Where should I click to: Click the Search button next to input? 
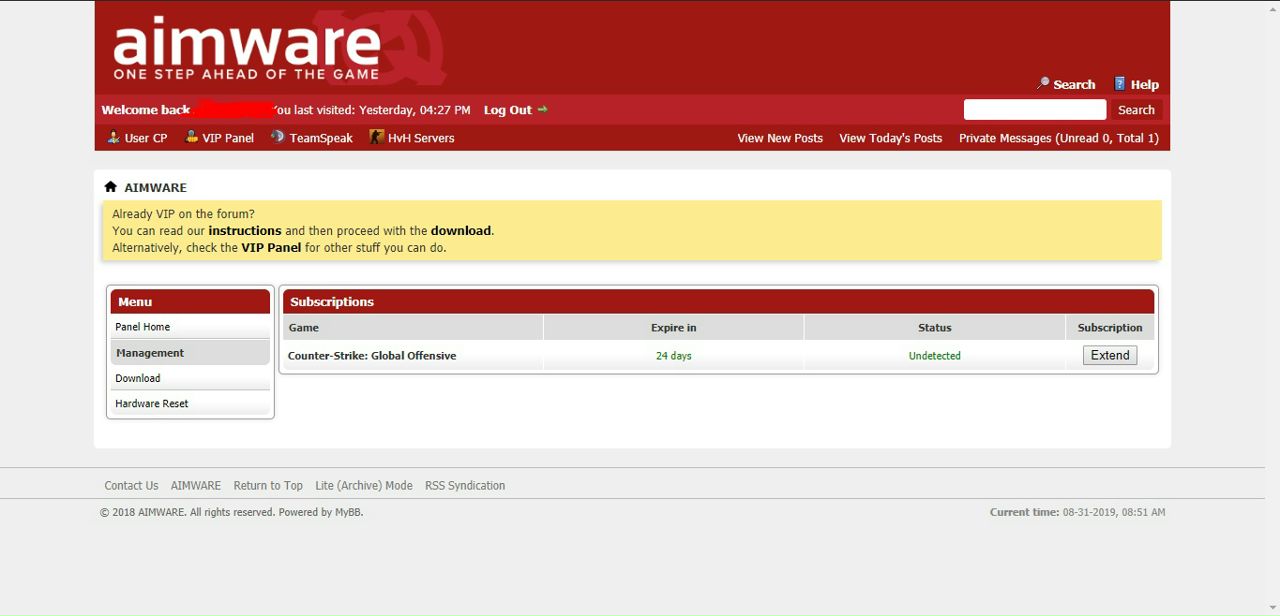click(x=1136, y=110)
